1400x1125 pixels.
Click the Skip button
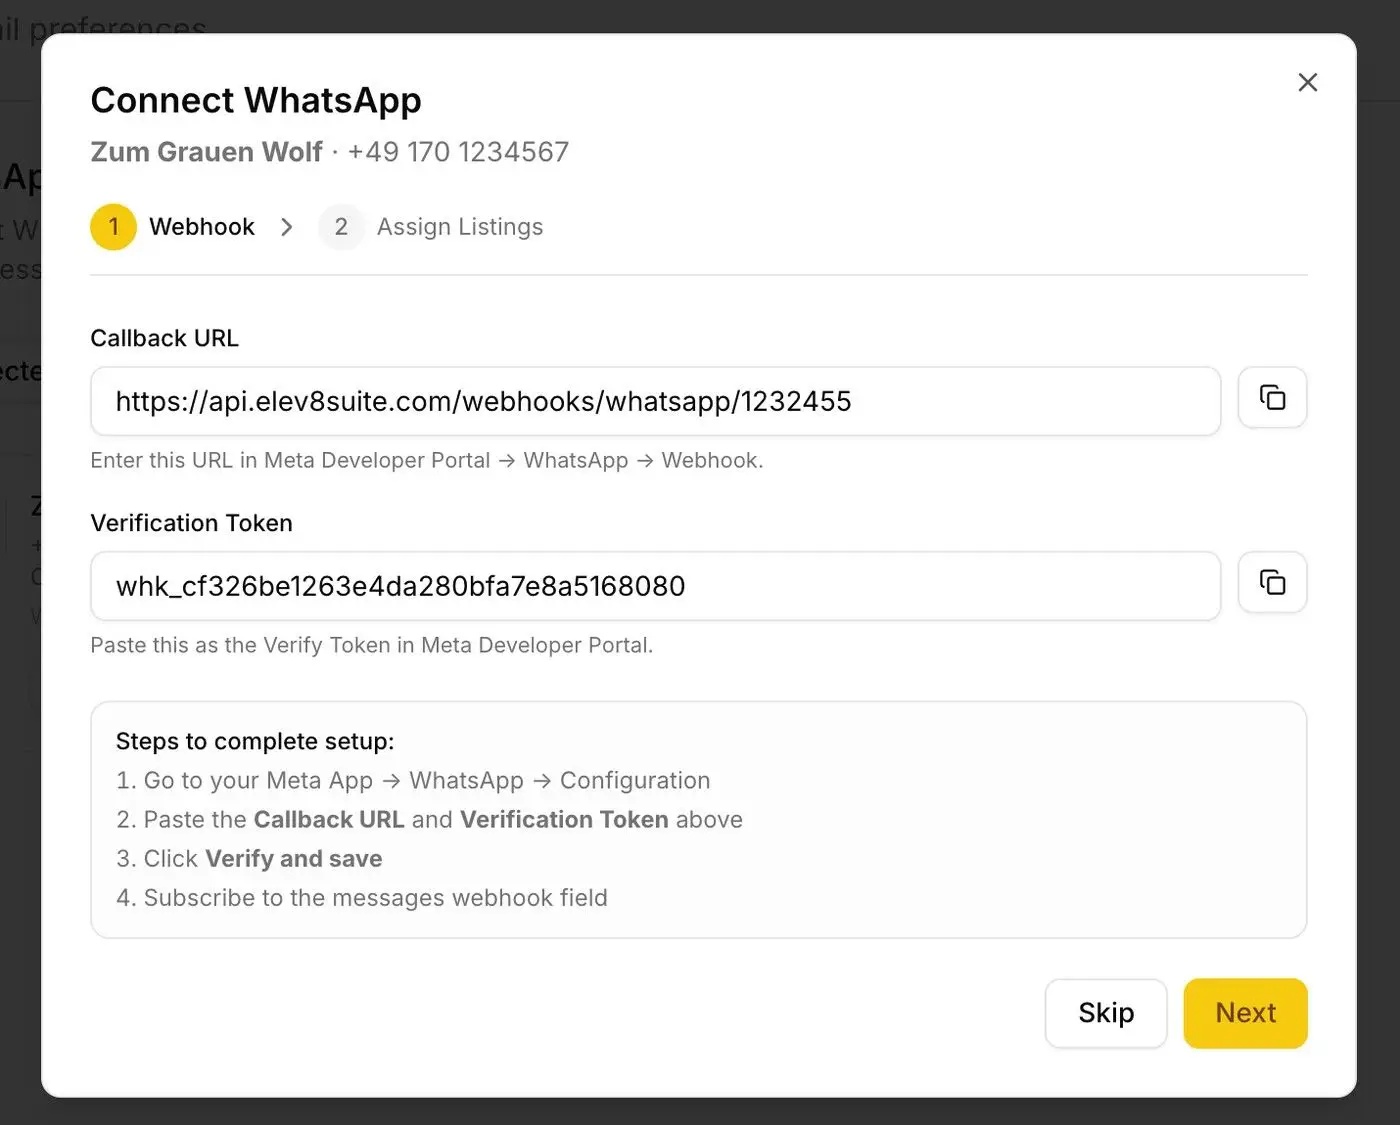pyautogui.click(x=1106, y=1013)
